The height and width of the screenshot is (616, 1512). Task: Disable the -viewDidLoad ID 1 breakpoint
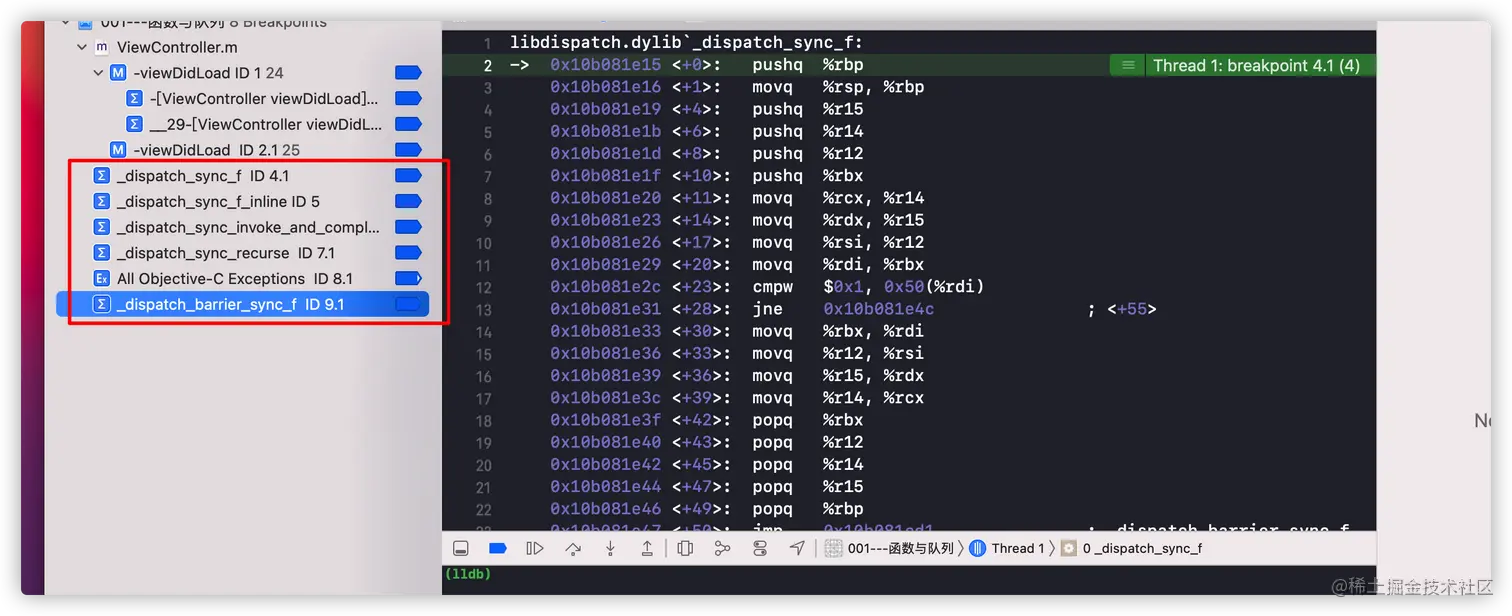(x=409, y=73)
